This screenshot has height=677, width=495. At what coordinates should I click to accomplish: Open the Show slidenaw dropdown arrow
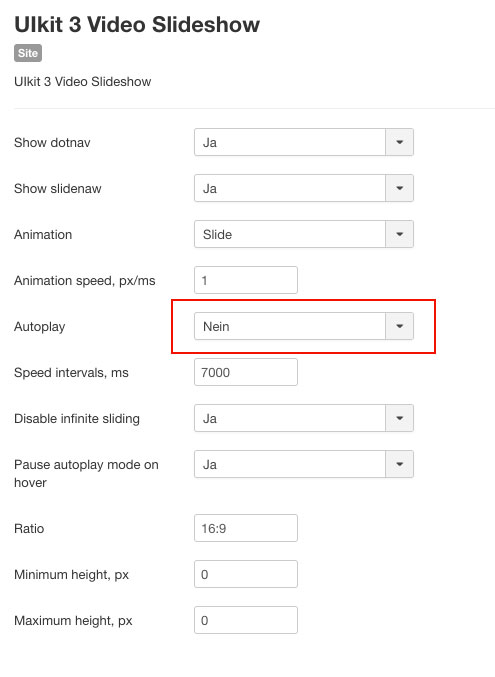tap(400, 188)
